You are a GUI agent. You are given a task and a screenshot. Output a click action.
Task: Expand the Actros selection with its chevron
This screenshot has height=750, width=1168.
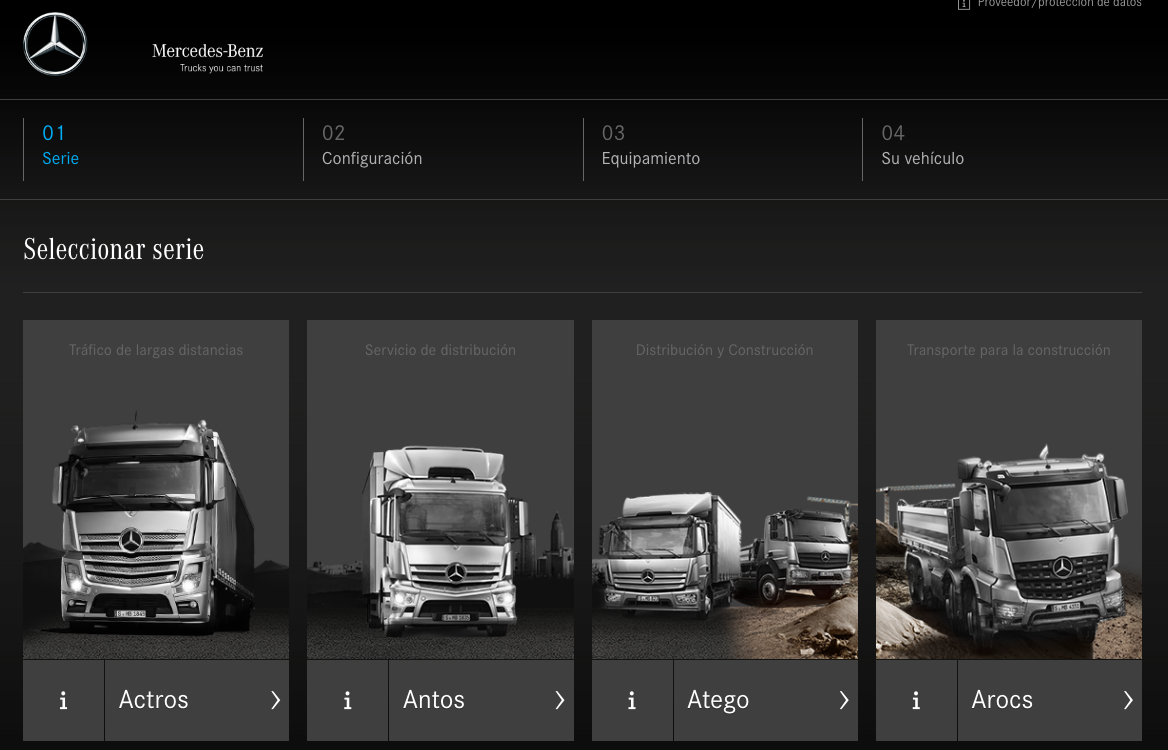[275, 700]
